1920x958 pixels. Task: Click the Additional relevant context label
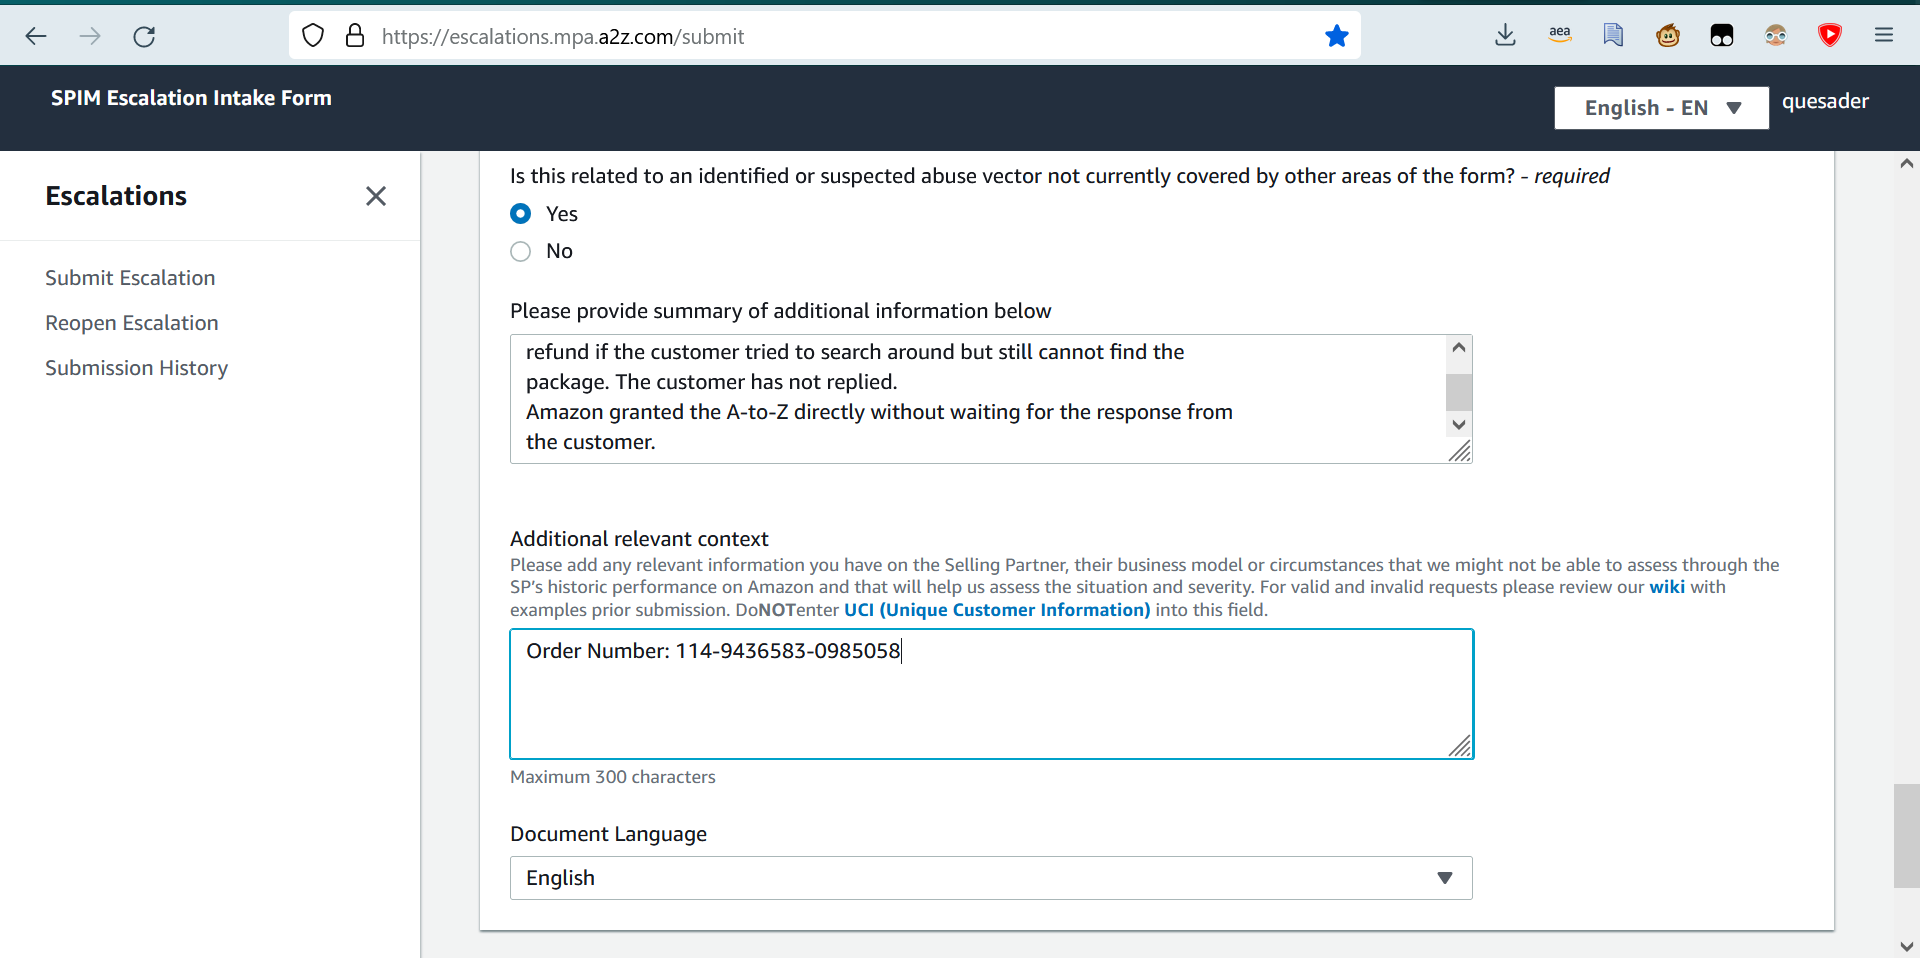point(639,539)
